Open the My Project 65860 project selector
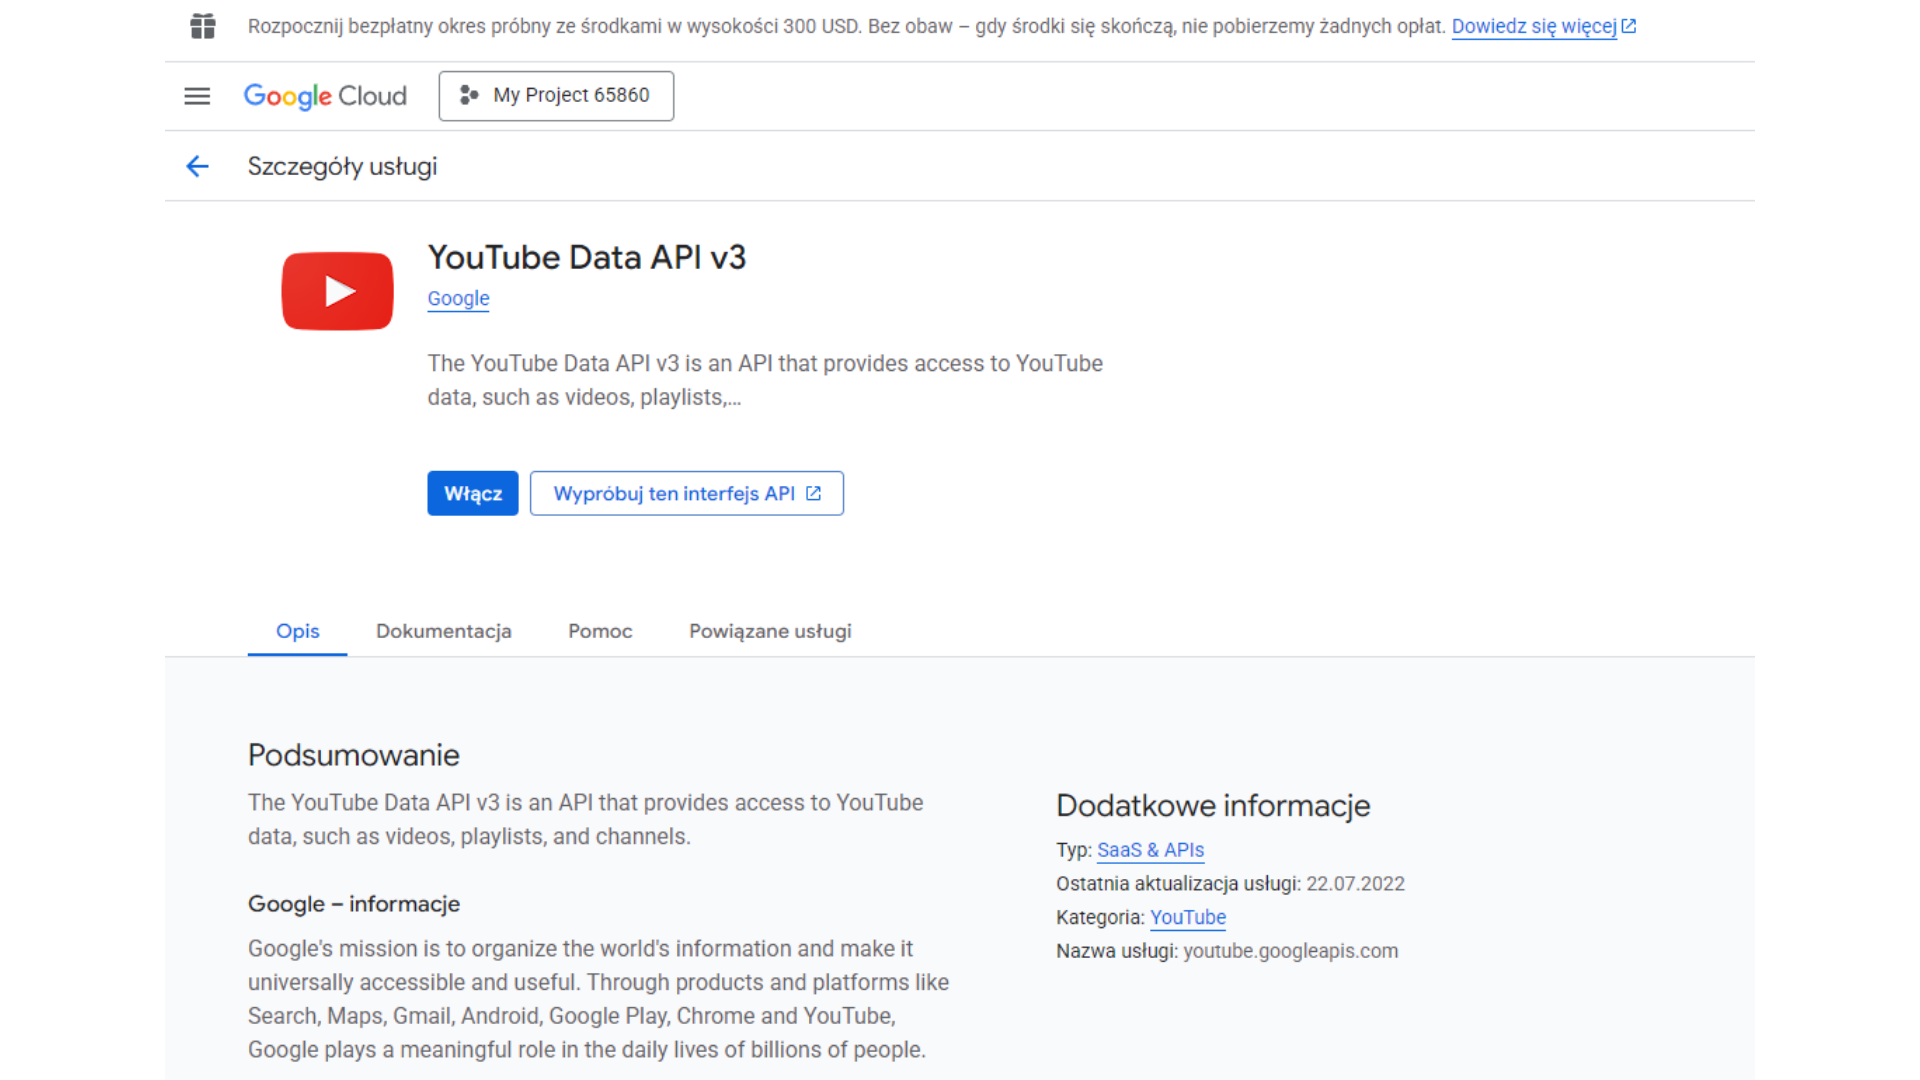Screen dimensions: 1920x1080 [x=556, y=96]
